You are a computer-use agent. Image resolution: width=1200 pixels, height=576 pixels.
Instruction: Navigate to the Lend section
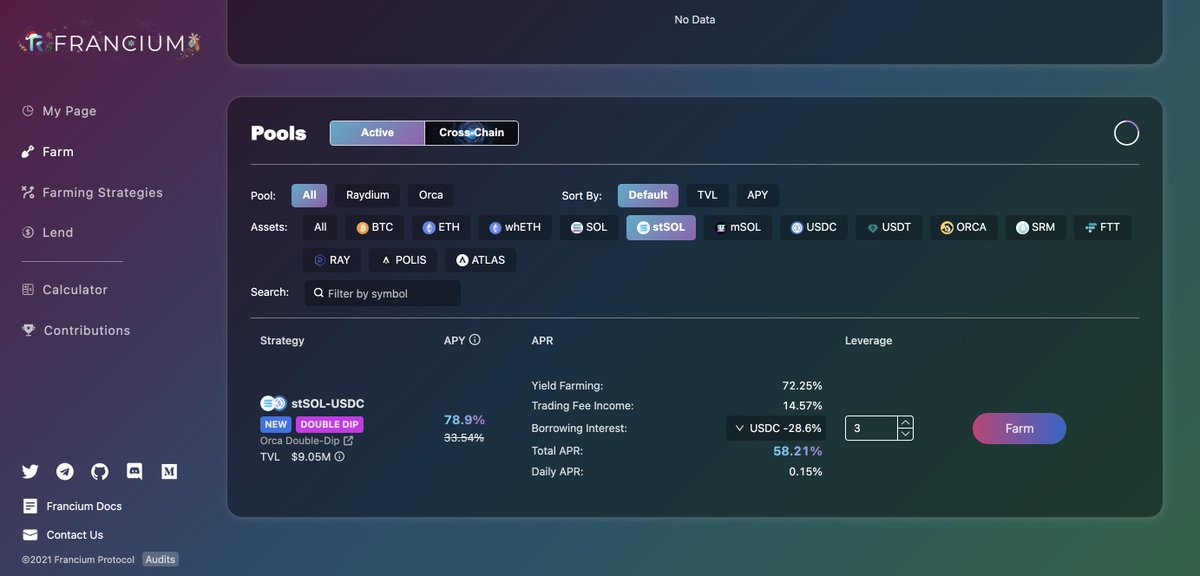pos(57,231)
